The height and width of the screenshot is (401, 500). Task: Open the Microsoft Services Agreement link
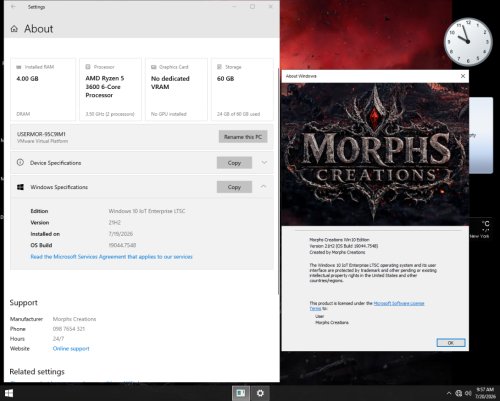coord(111,257)
